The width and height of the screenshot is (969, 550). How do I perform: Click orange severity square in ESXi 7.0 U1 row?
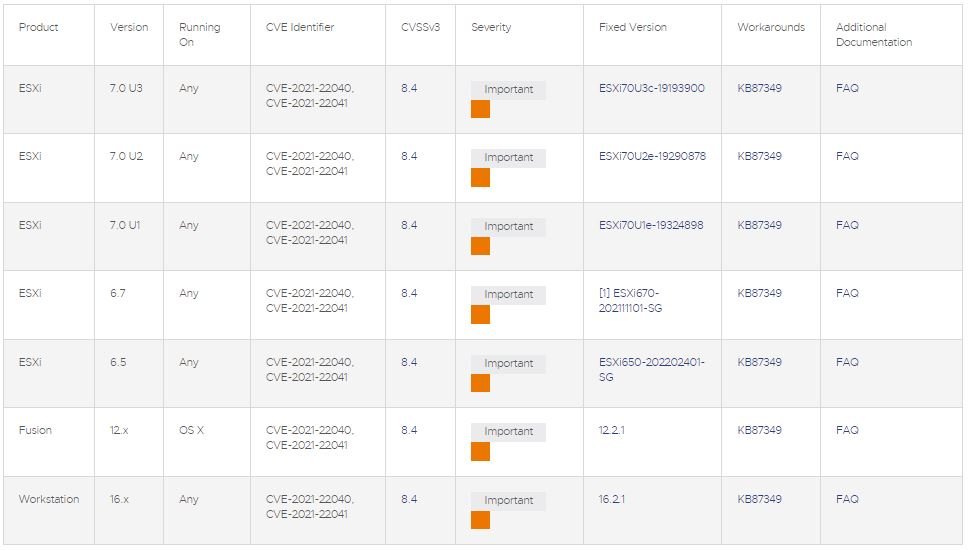(480, 247)
